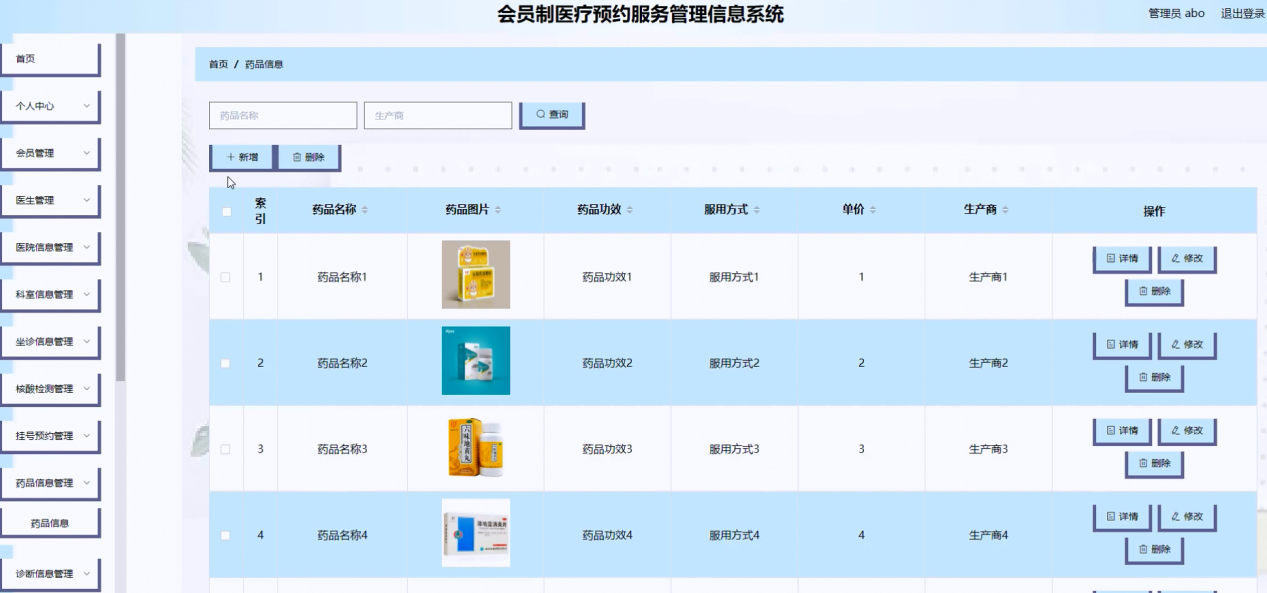Viewport: 1267px width, 593px height.
Task: Sort by 药品图片 column arrows
Action: [x=498, y=210]
